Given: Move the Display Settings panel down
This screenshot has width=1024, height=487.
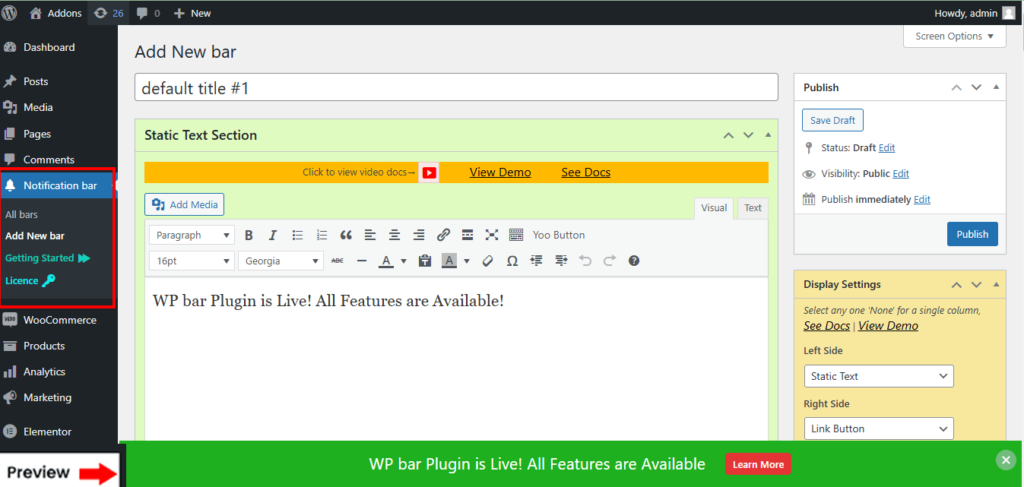Looking at the screenshot, I should 976,285.
